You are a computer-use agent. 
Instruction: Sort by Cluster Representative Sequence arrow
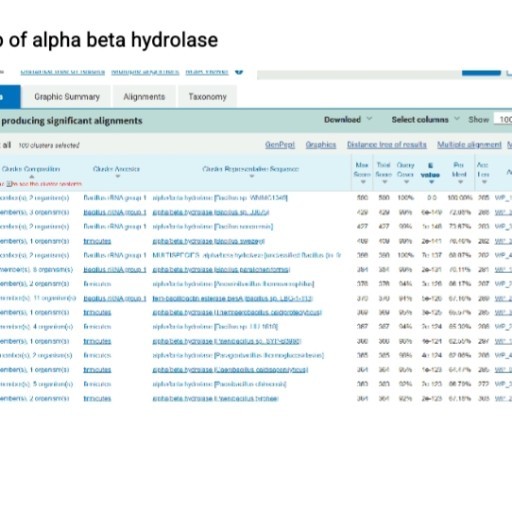252,176
